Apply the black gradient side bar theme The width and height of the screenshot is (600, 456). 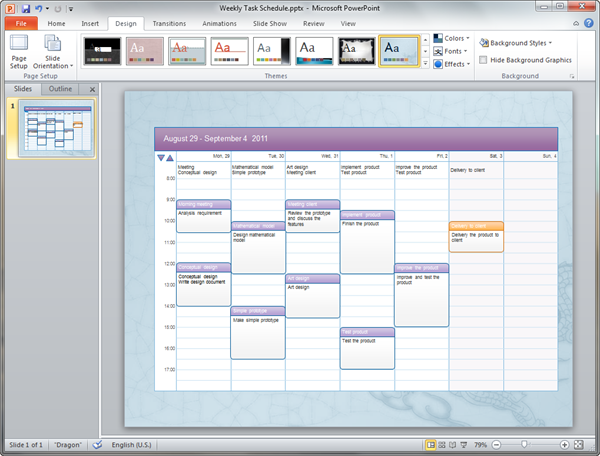coord(272,51)
